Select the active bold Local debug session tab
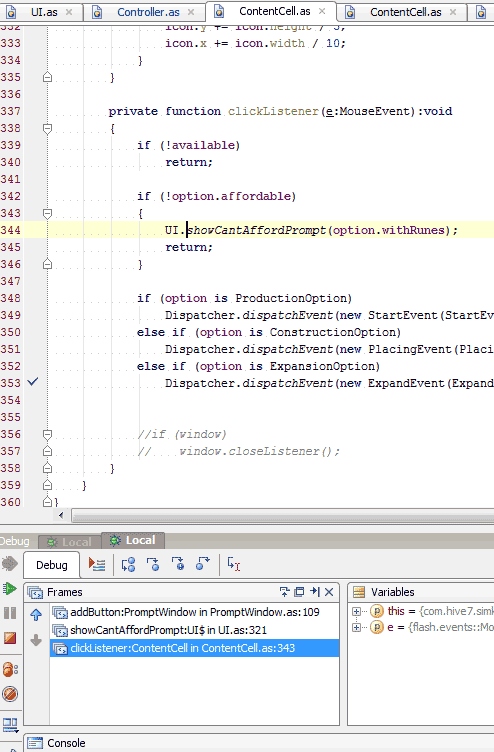 click(x=133, y=540)
